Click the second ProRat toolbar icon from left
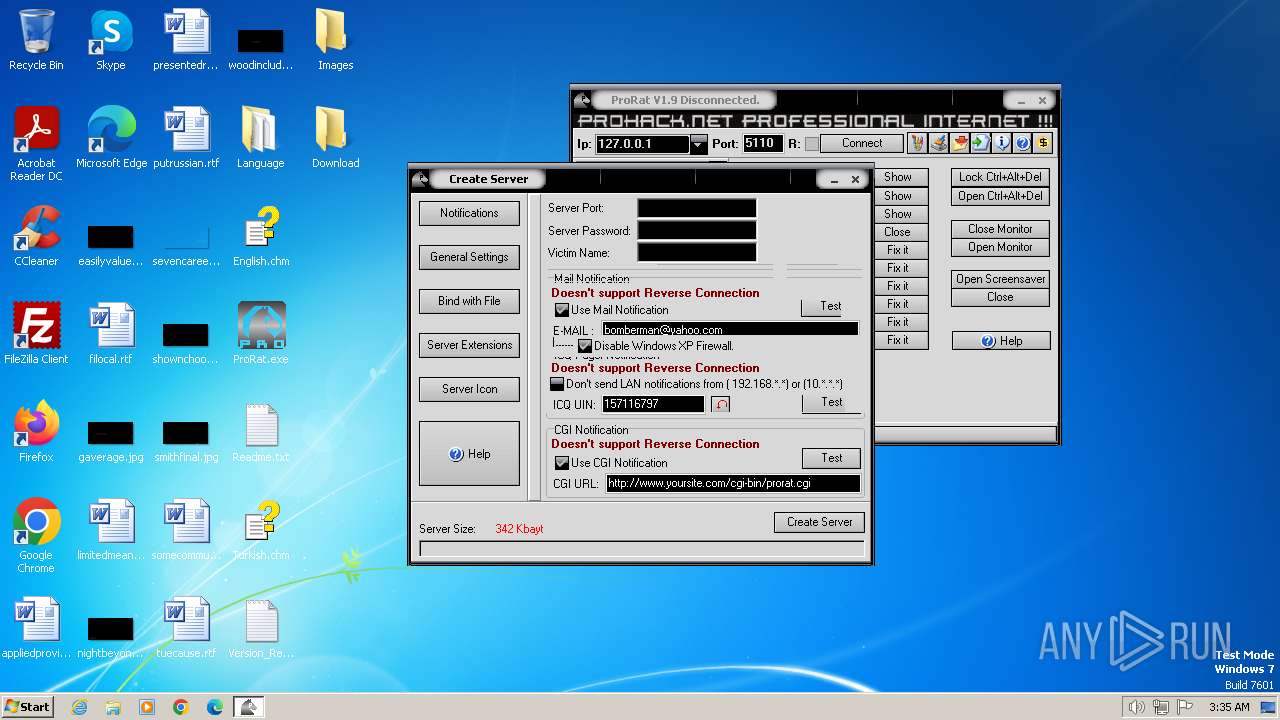This screenshot has height=720, width=1280. pyautogui.click(x=939, y=143)
